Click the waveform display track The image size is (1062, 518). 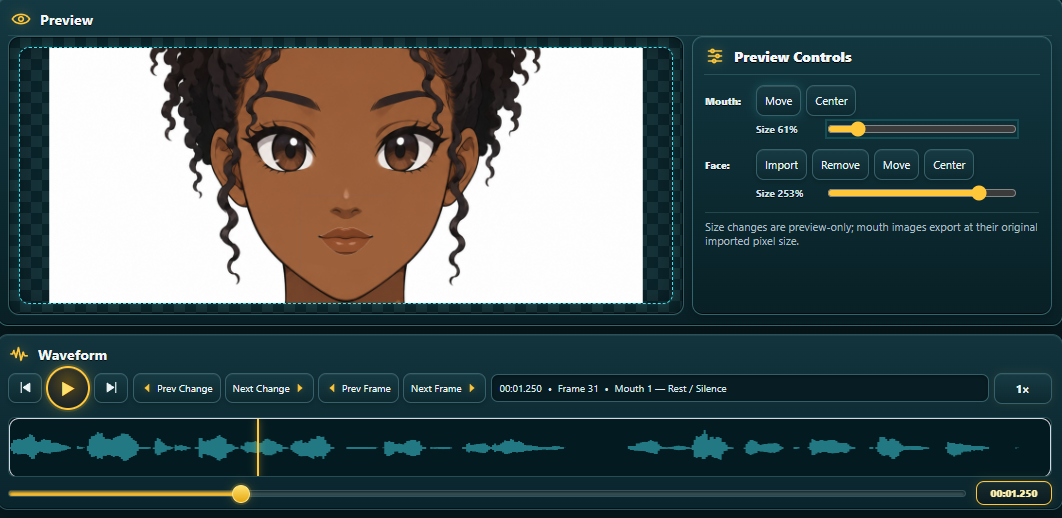coord(530,448)
